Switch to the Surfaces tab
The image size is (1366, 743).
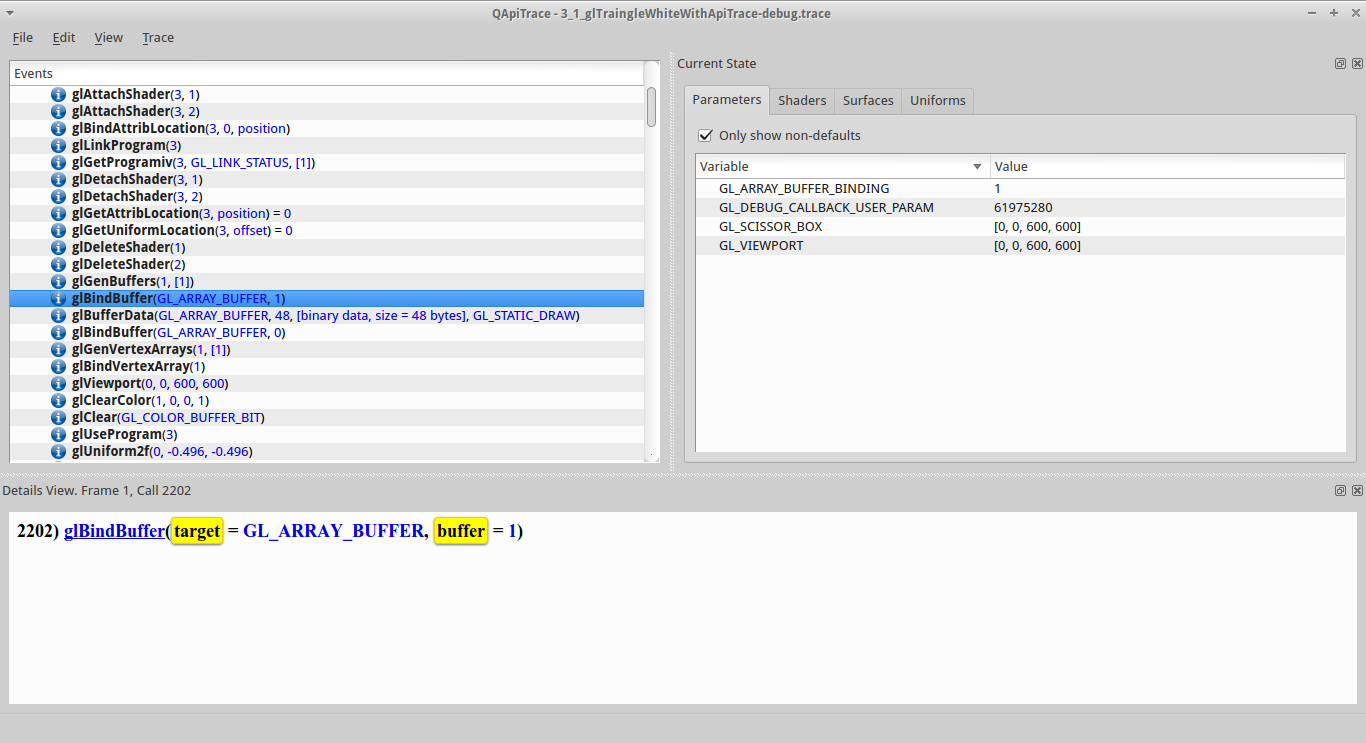868,100
